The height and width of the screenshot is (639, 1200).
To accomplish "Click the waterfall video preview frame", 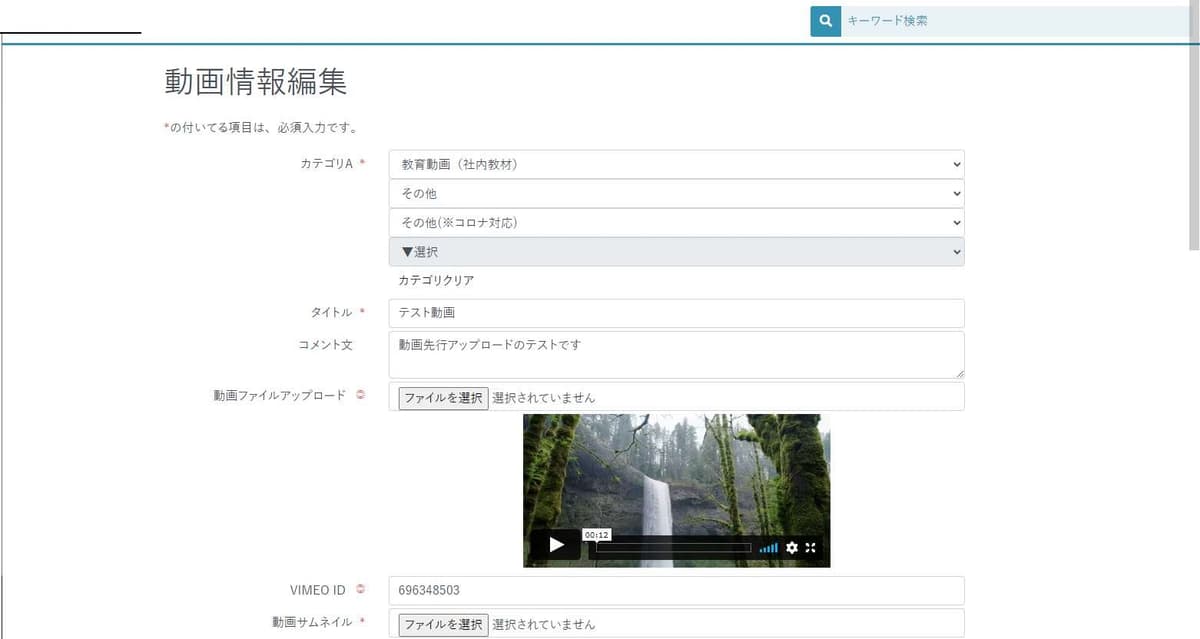I will pyautogui.click(x=677, y=490).
